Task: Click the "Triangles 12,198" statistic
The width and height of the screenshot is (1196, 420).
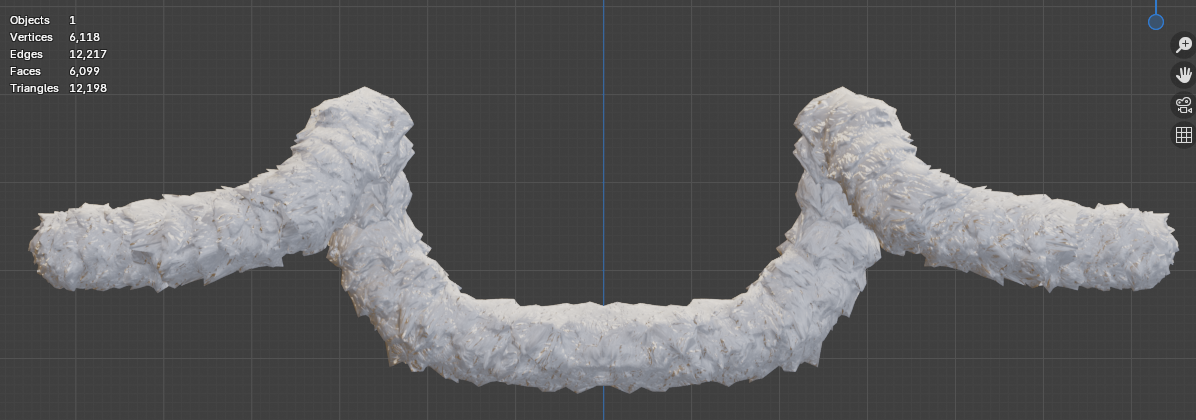Action: (58, 88)
